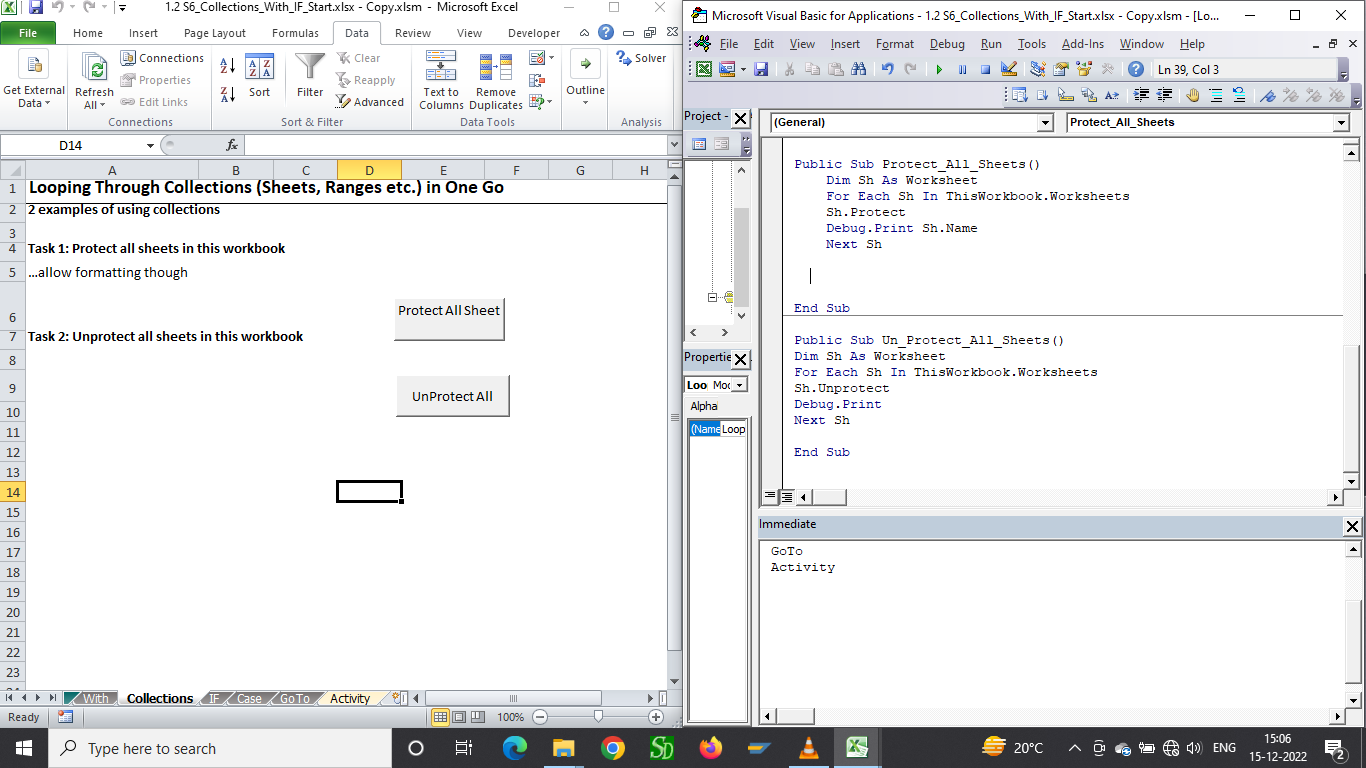Open the Developer ribbon tab in Excel

[534, 33]
